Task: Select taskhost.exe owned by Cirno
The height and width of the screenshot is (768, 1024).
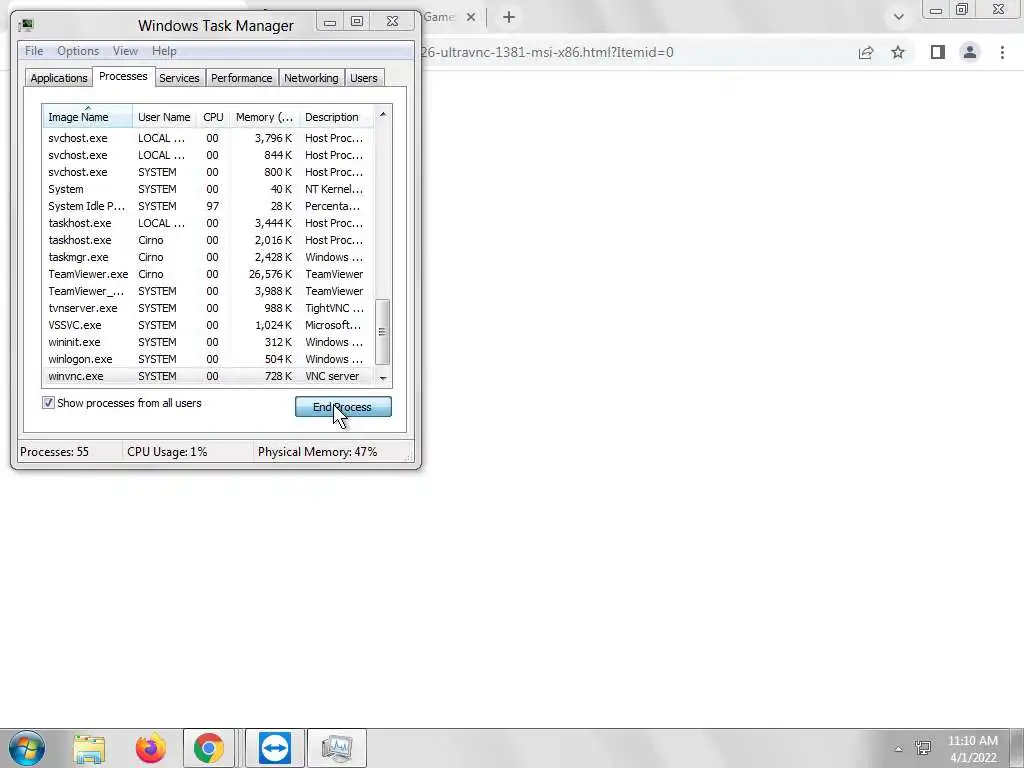Action: point(208,240)
